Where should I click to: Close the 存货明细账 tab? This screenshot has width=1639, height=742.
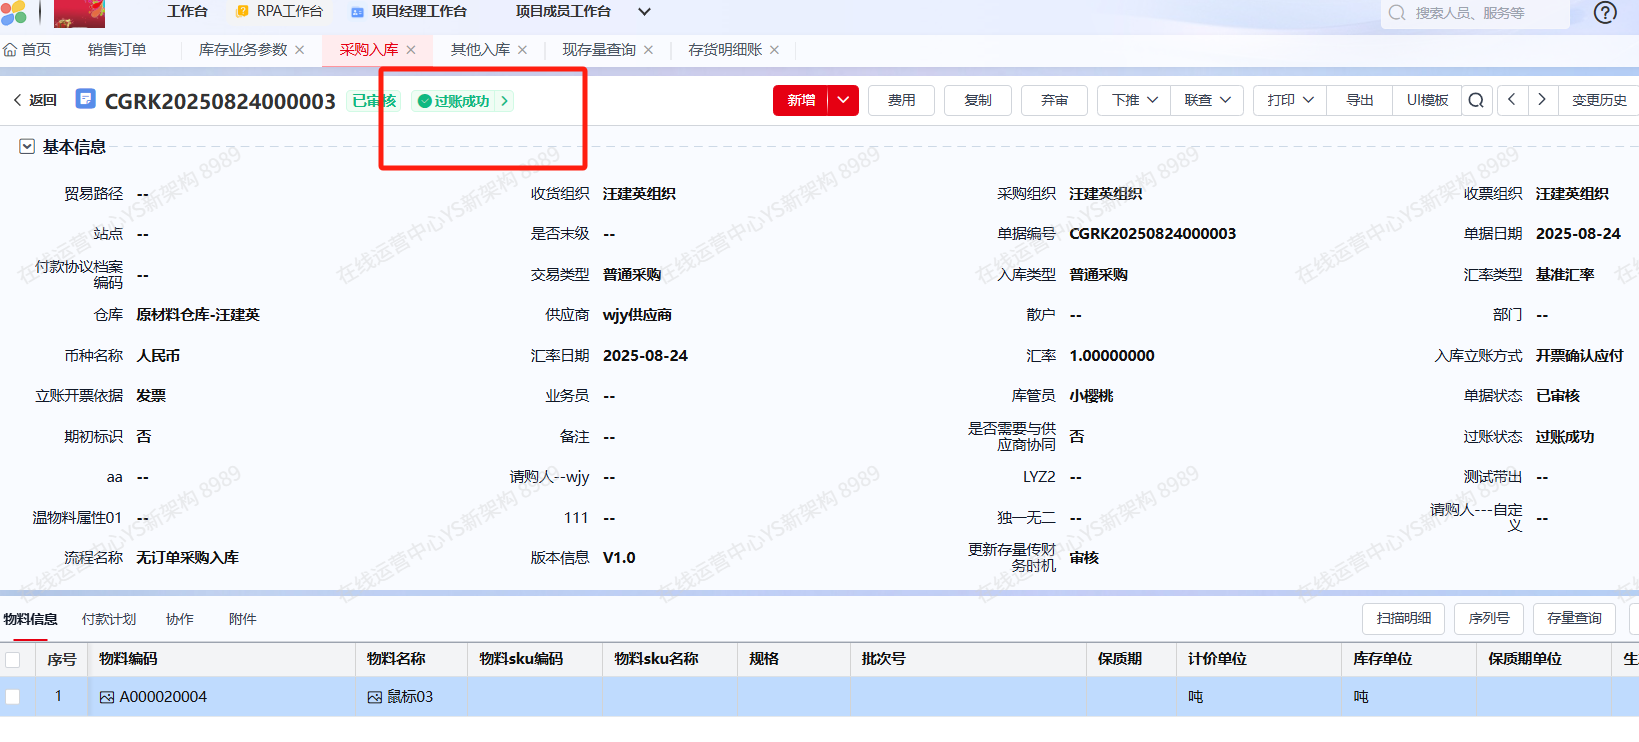coord(774,50)
